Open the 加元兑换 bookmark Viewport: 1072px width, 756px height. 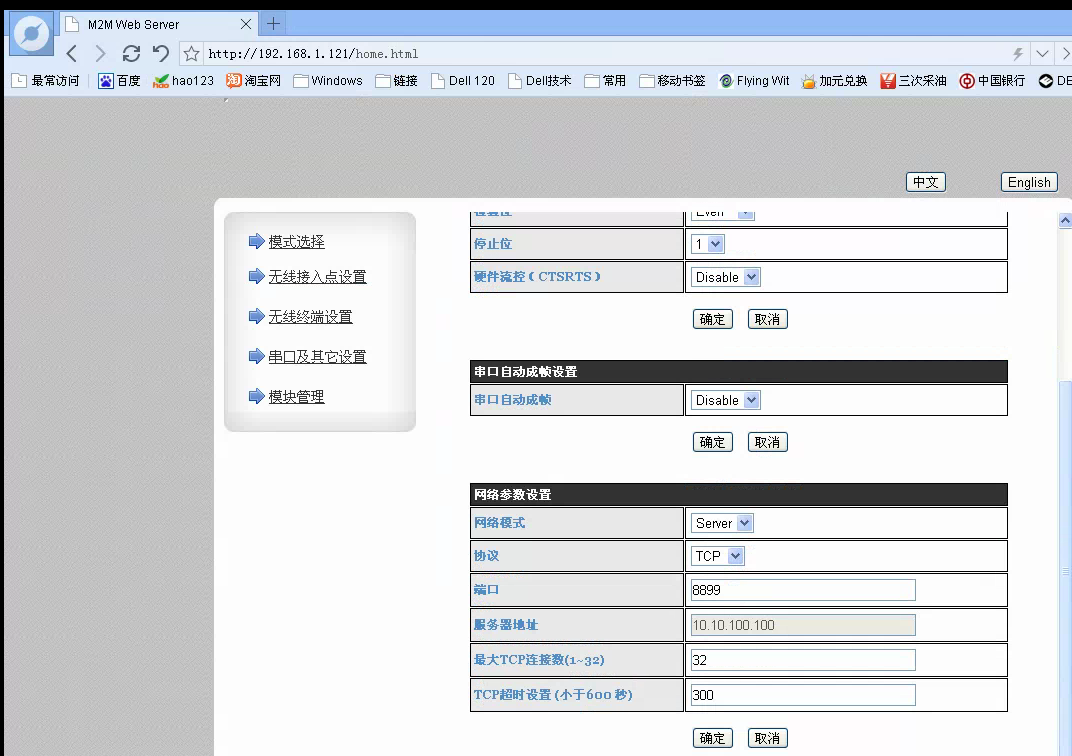pos(834,81)
